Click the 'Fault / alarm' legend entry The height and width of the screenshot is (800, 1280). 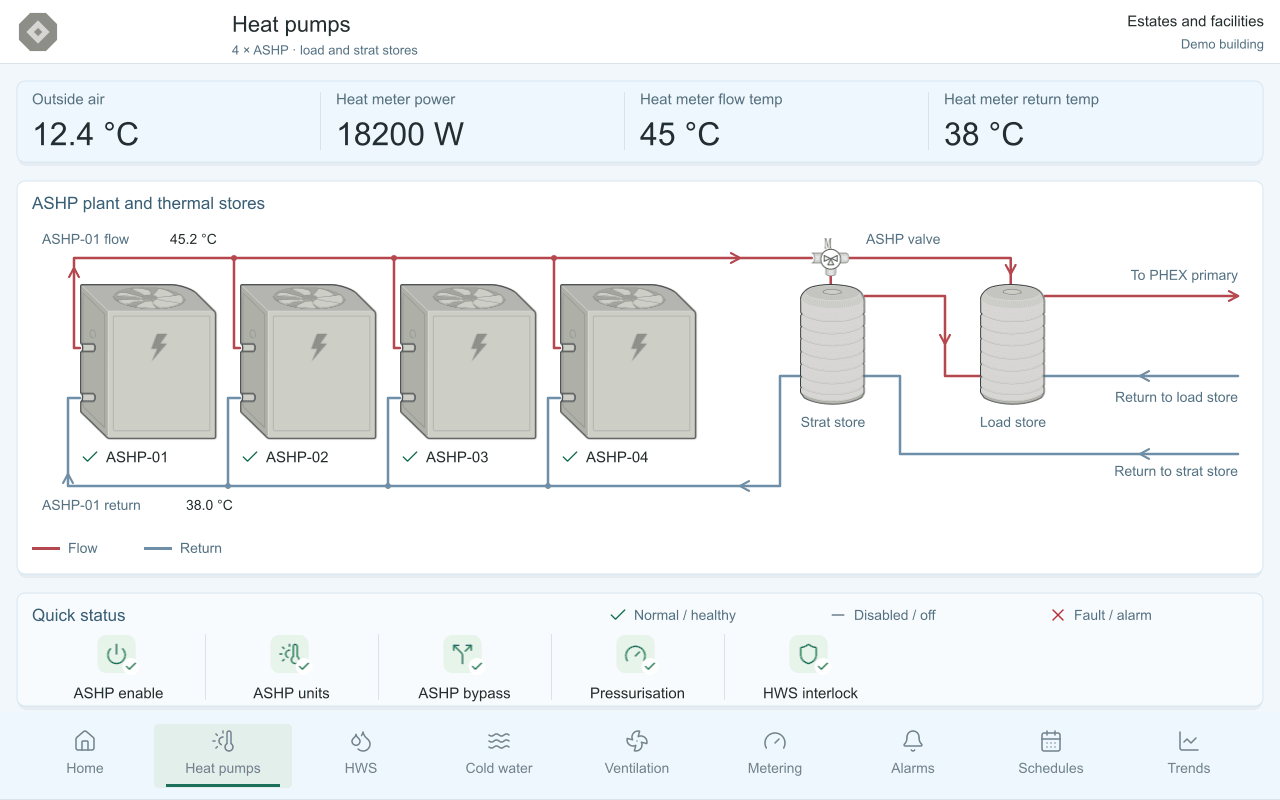(x=1101, y=615)
